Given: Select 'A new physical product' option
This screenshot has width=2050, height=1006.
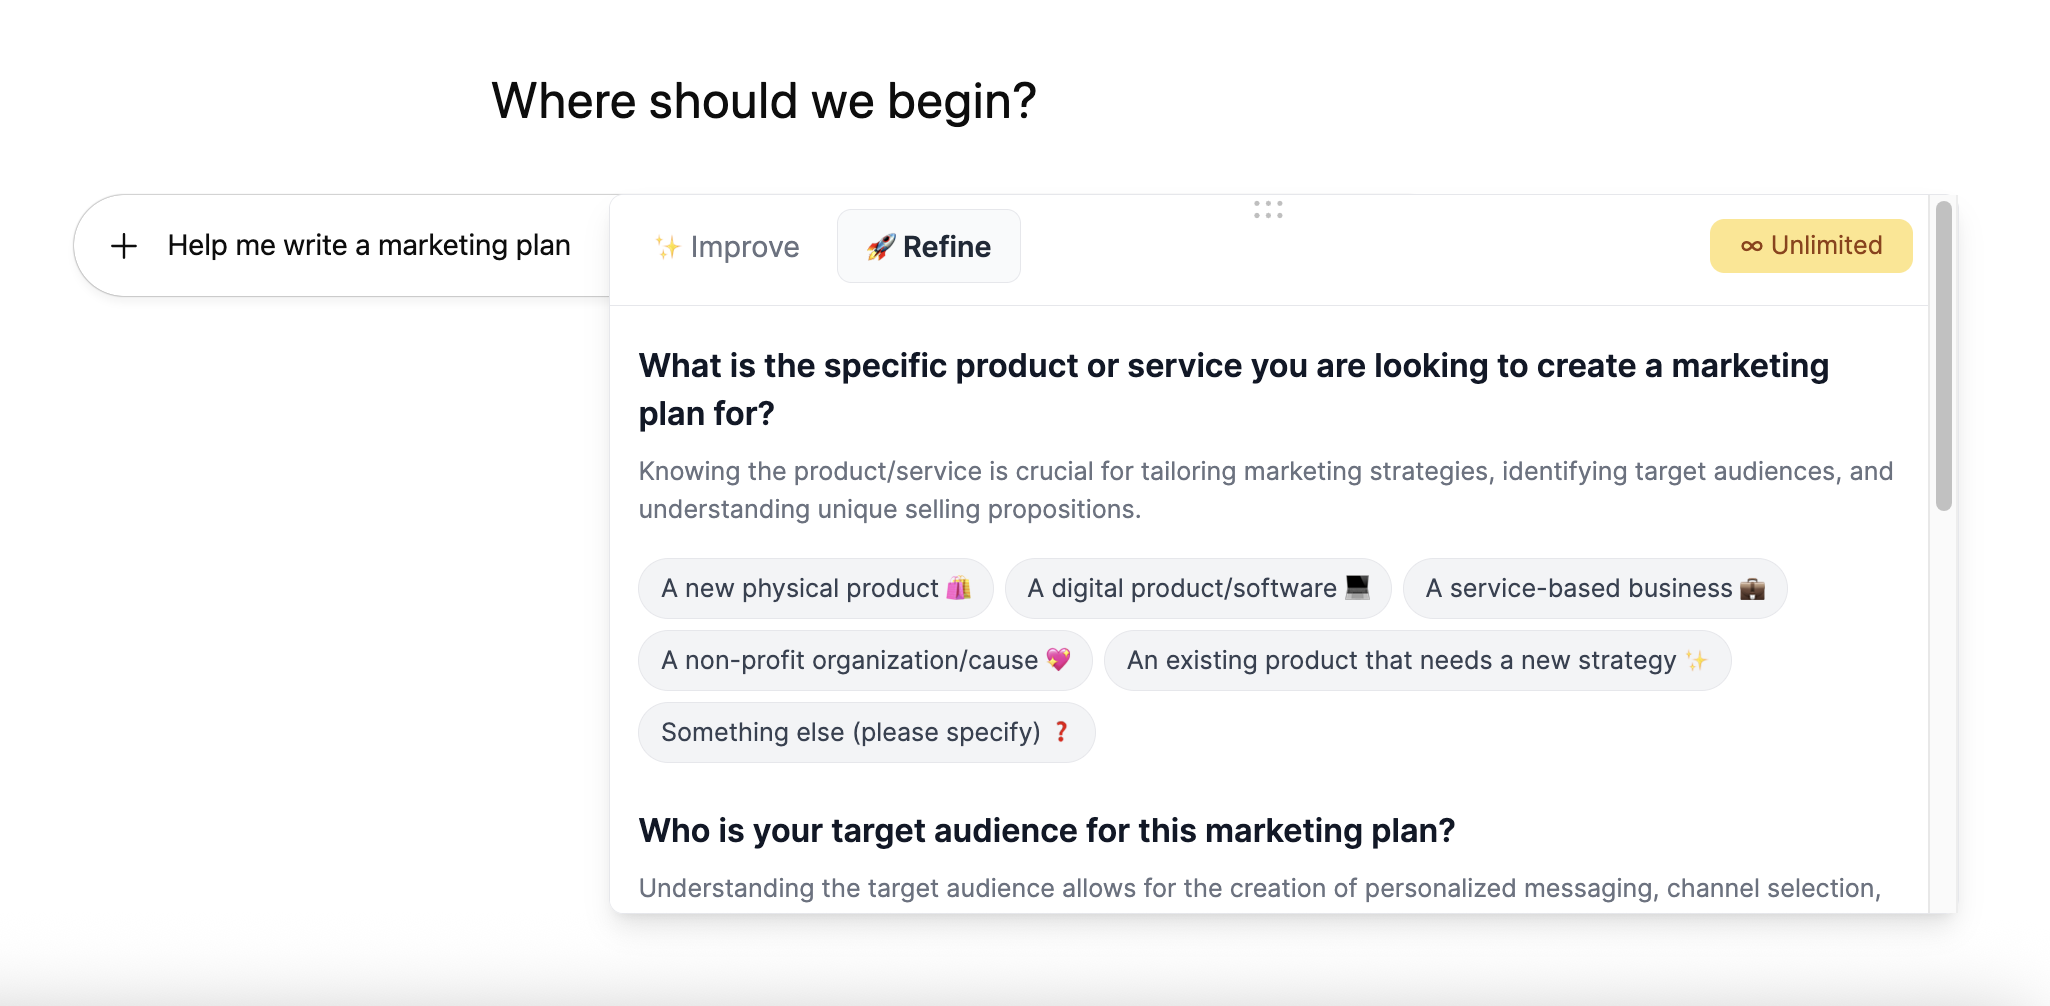Looking at the screenshot, I should pyautogui.click(x=800, y=588).
